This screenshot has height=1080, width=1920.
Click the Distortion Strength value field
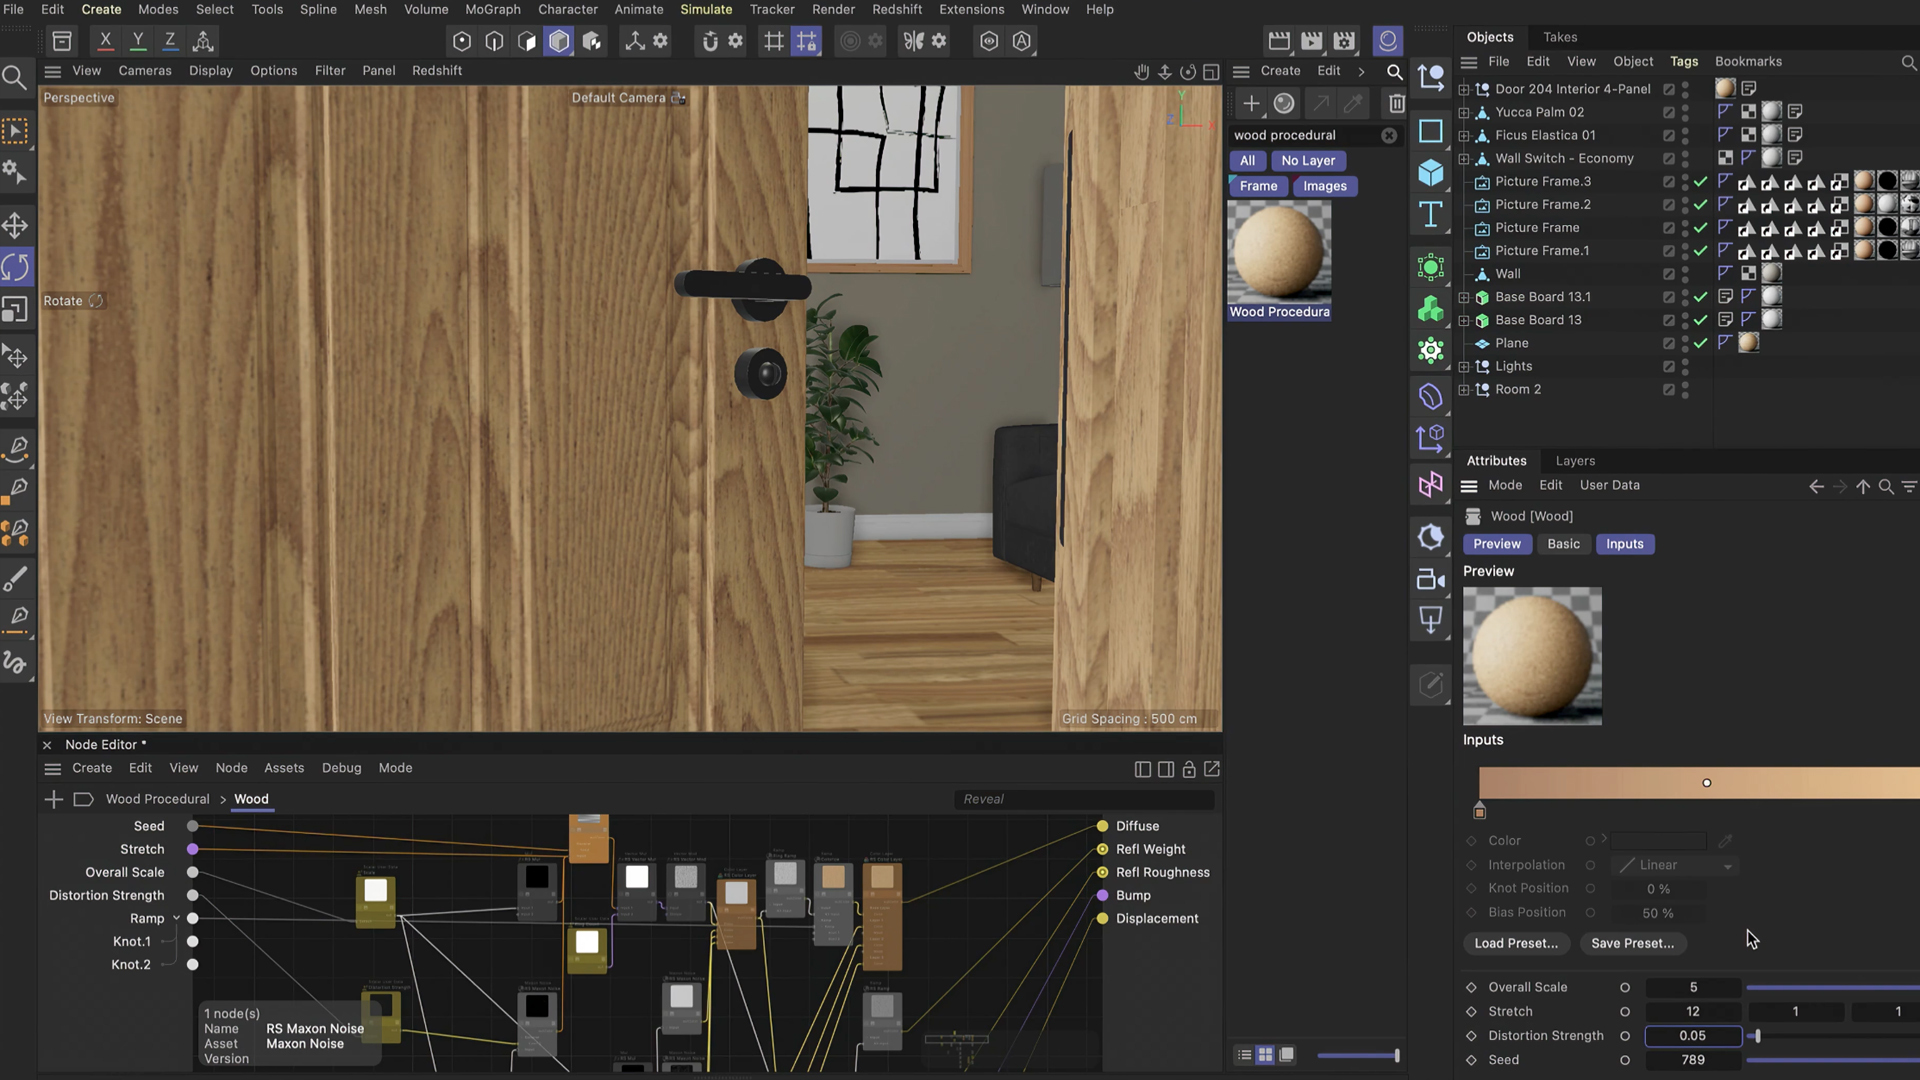[1692, 1036]
